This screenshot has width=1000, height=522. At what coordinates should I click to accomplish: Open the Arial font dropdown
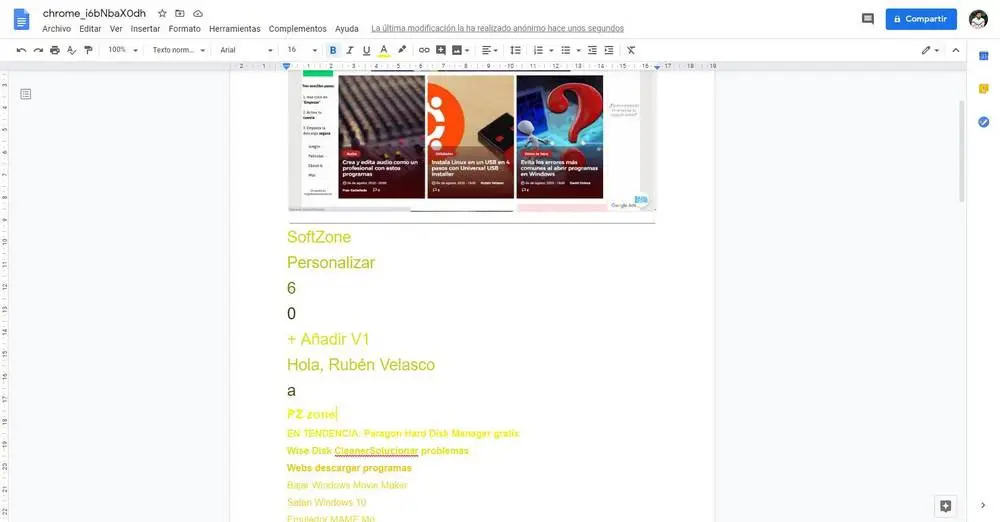pos(246,50)
